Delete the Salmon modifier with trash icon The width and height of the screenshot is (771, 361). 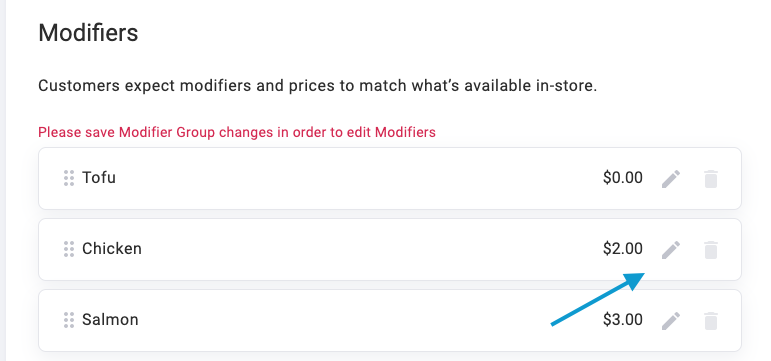[x=711, y=321]
